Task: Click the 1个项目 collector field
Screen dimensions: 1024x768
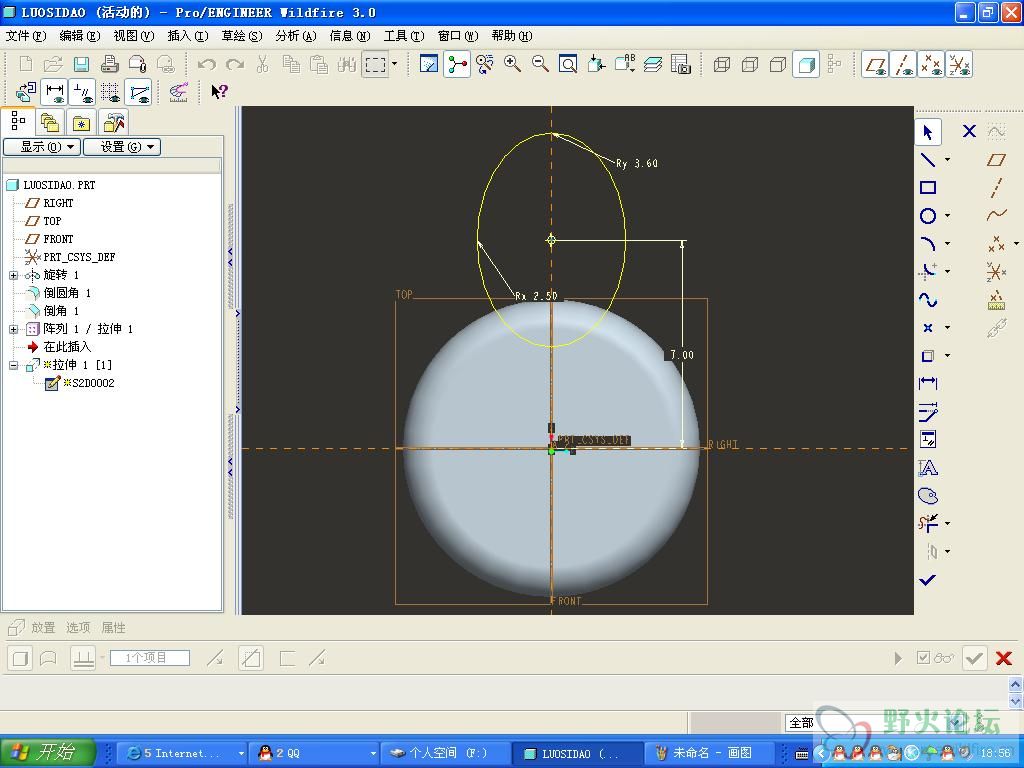Action: tap(150, 658)
